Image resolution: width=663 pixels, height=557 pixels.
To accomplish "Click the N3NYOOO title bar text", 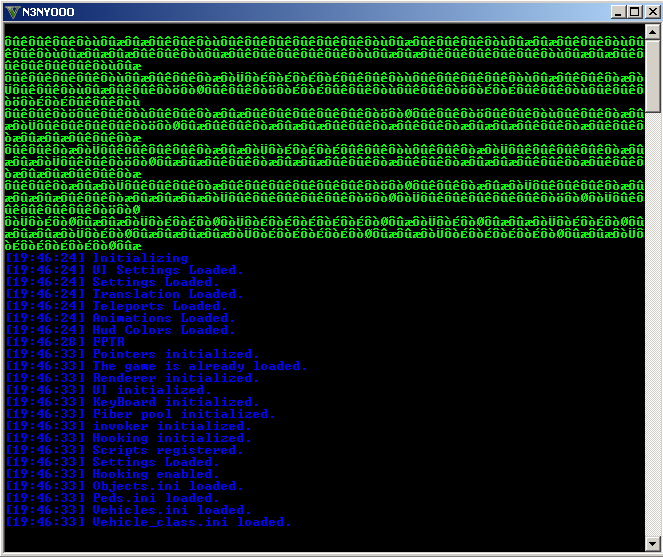I will [x=48, y=12].
